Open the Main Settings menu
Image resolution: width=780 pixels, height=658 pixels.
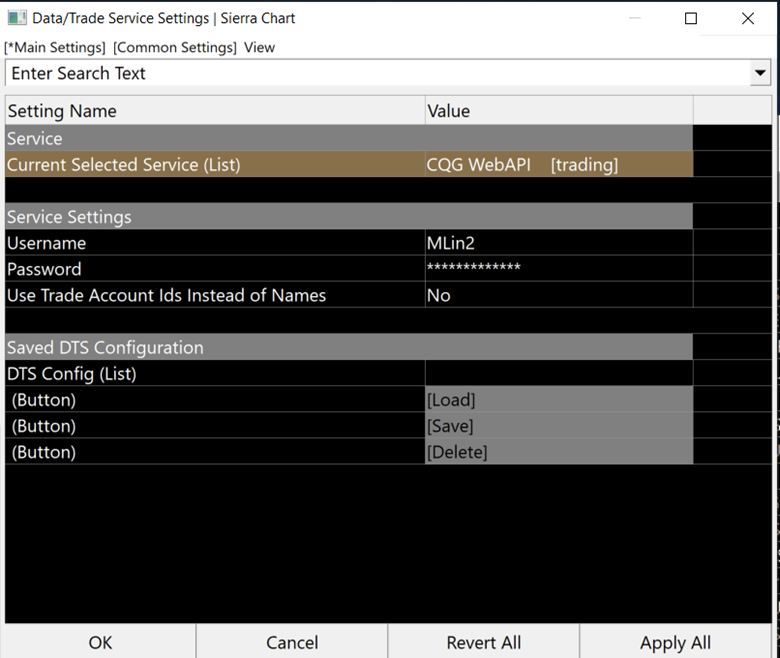pyautogui.click(x=56, y=47)
